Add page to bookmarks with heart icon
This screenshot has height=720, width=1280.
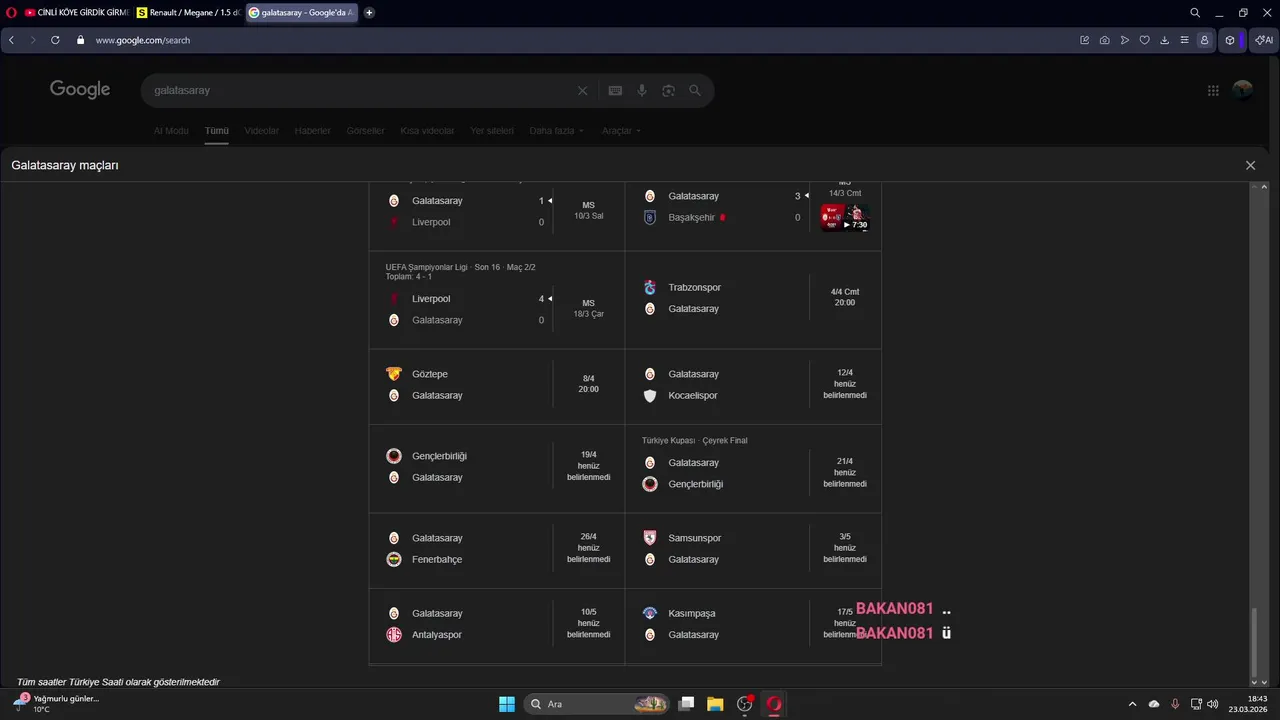tap(1145, 40)
